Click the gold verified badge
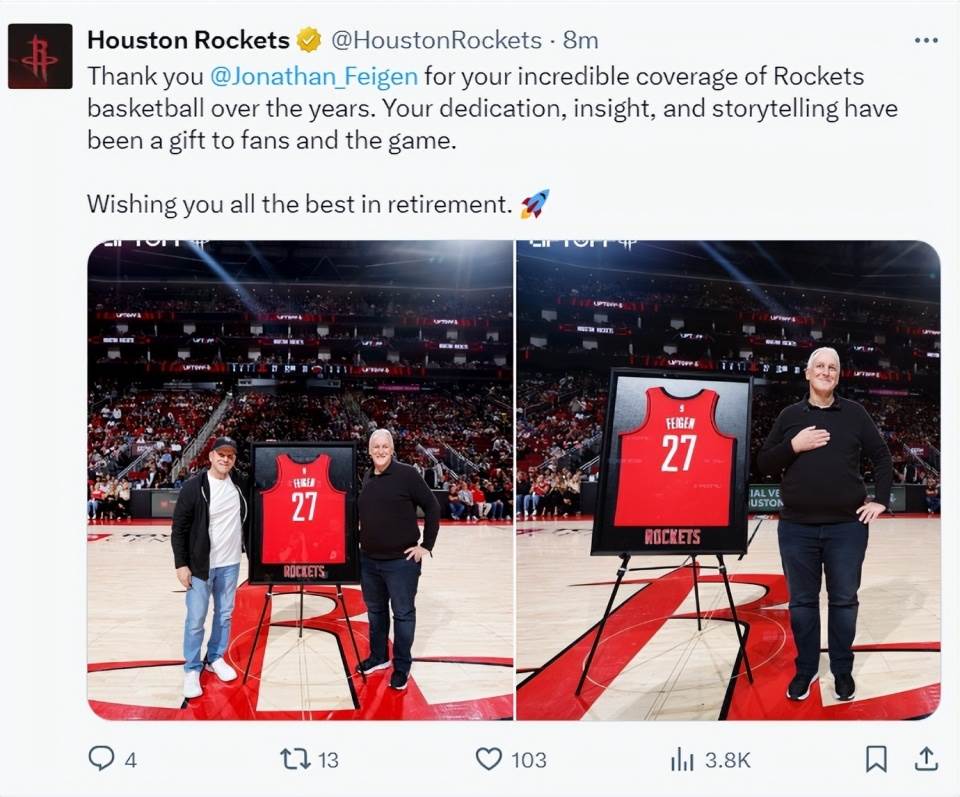The width and height of the screenshot is (960, 797). point(309,40)
